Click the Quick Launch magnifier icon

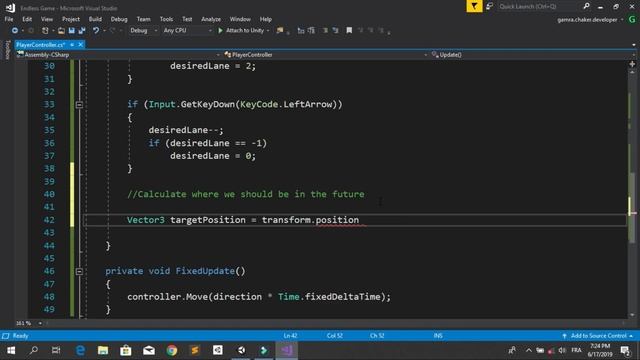click(586, 6)
